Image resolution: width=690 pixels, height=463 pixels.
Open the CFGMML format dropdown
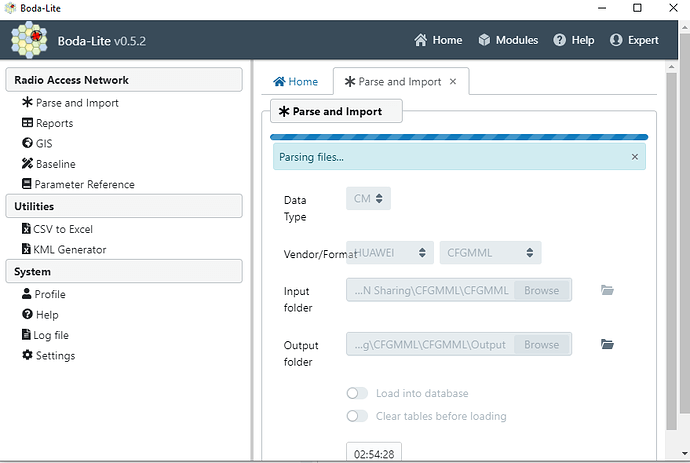coord(490,253)
